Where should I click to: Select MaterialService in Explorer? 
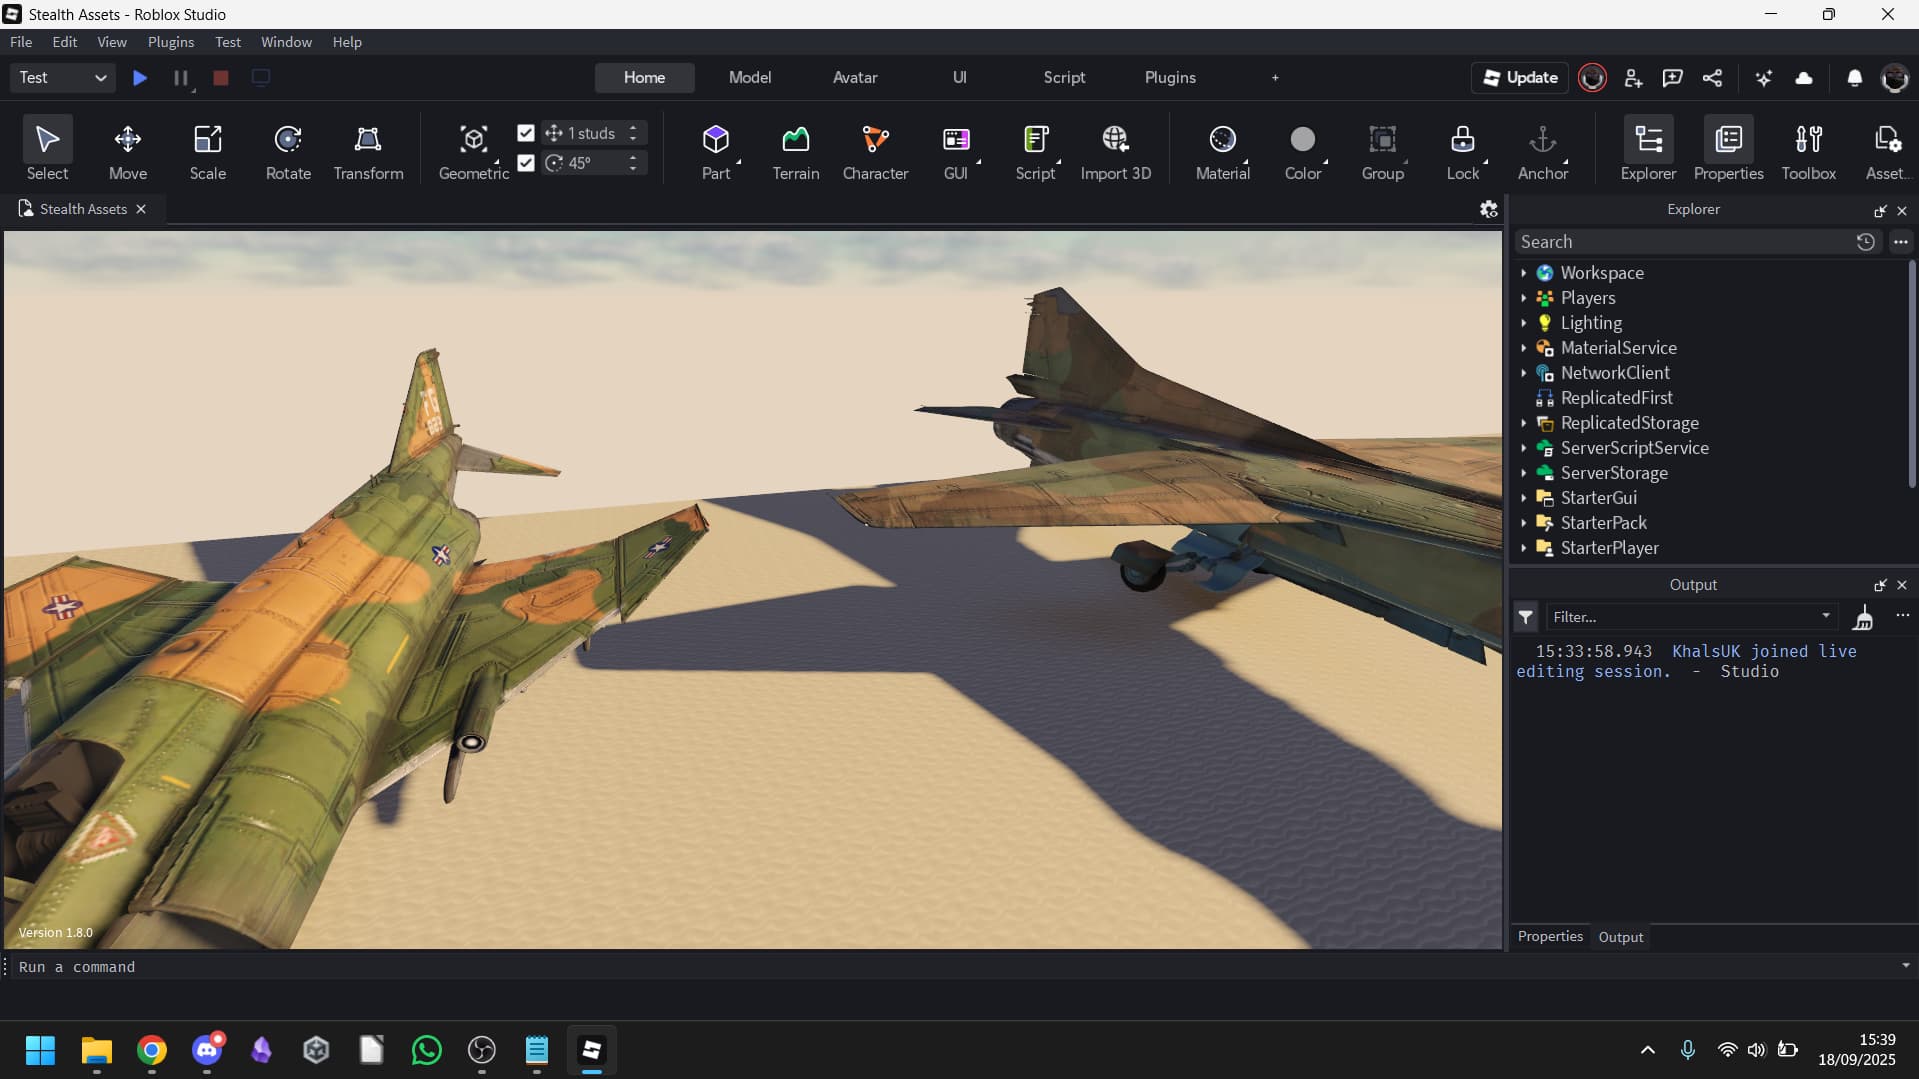coord(1618,348)
